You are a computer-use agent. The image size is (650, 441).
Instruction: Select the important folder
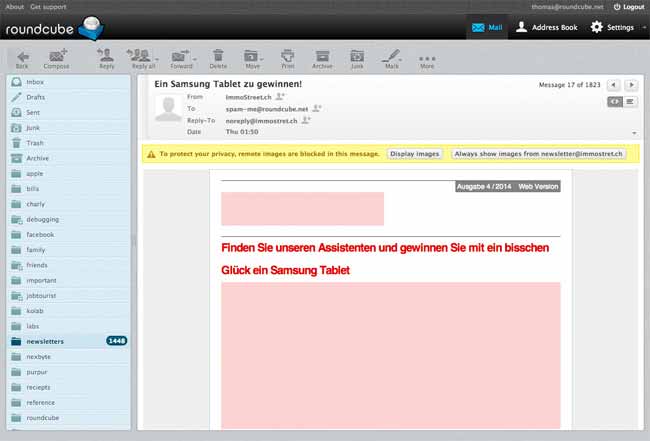click(68, 280)
